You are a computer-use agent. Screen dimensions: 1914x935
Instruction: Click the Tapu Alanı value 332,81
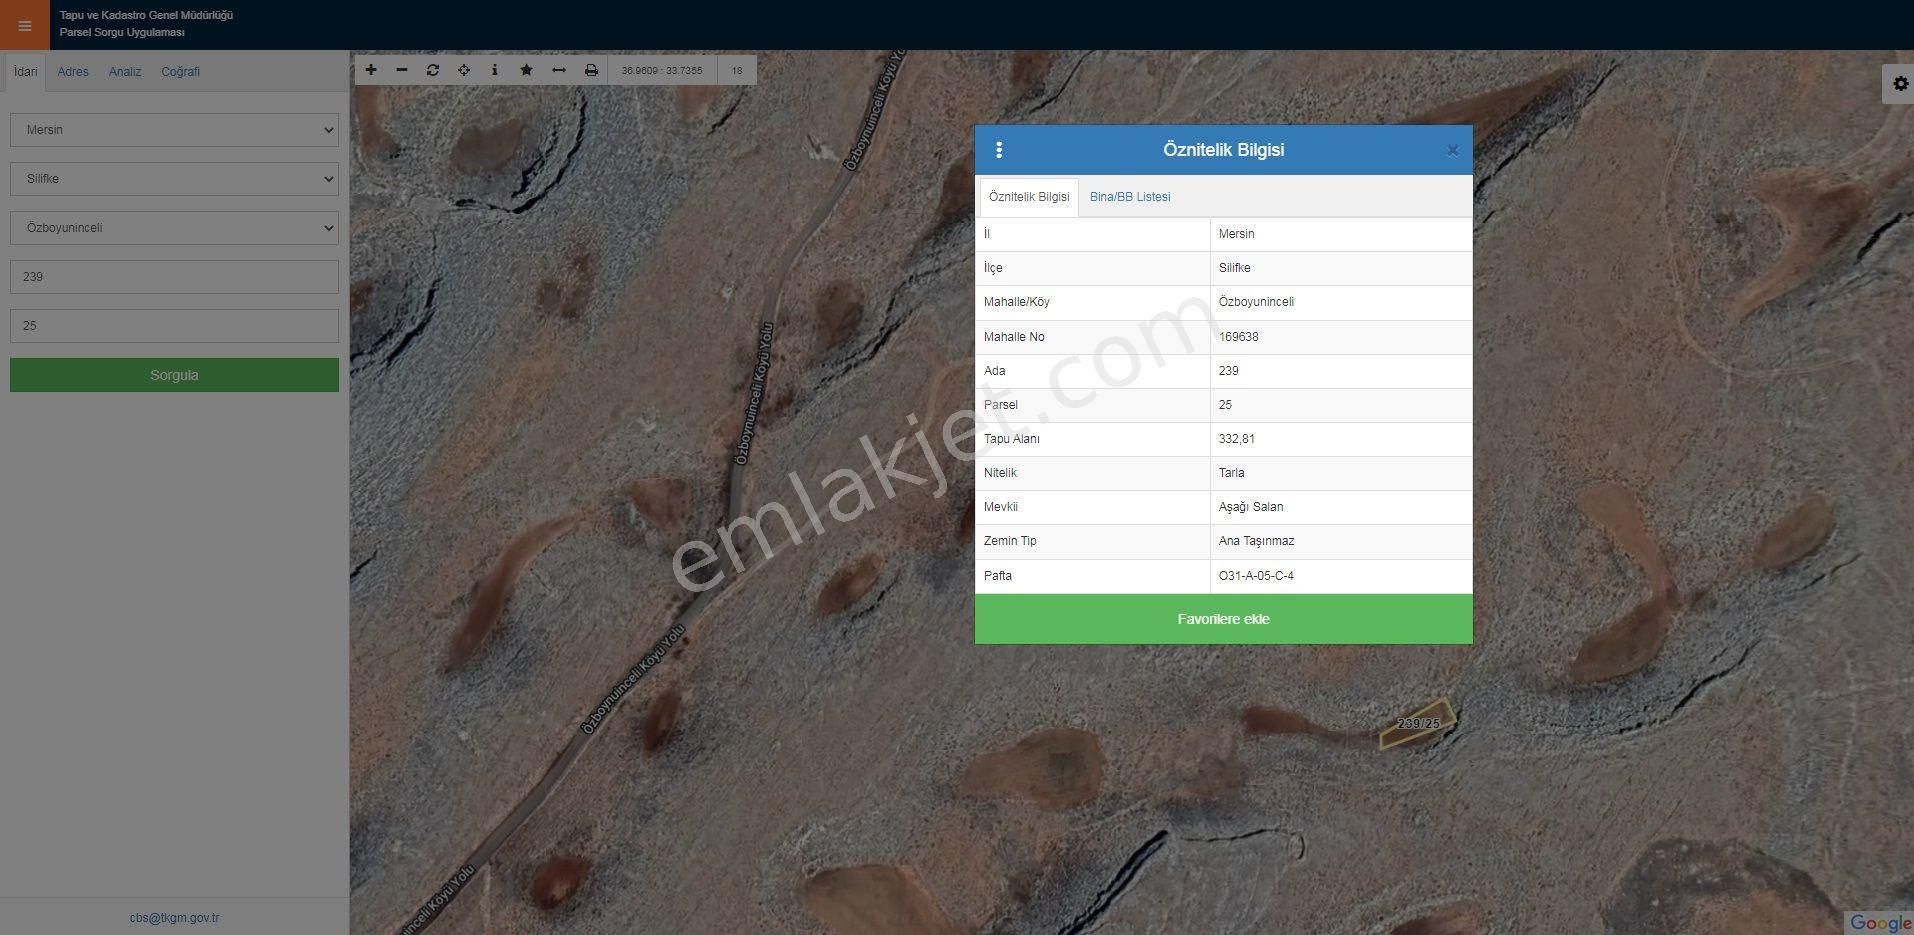pyautogui.click(x=1236, y=439)
